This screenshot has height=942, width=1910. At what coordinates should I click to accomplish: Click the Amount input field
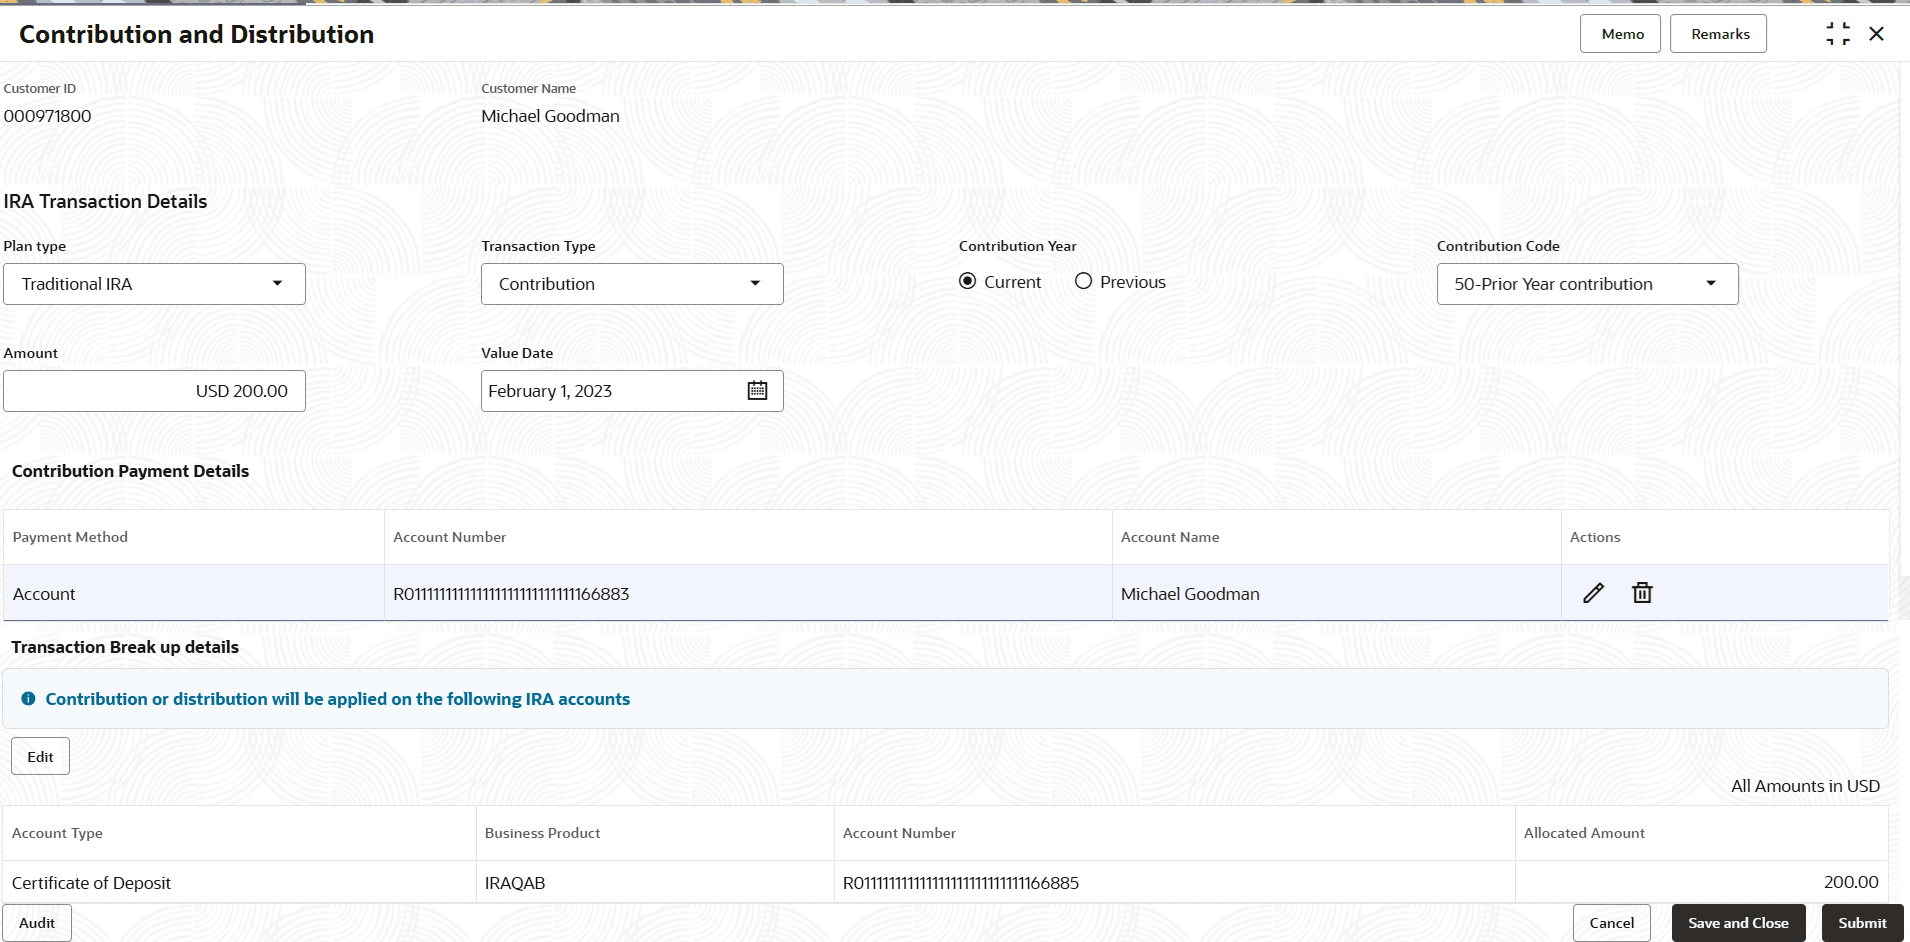(x=154, y=391)
